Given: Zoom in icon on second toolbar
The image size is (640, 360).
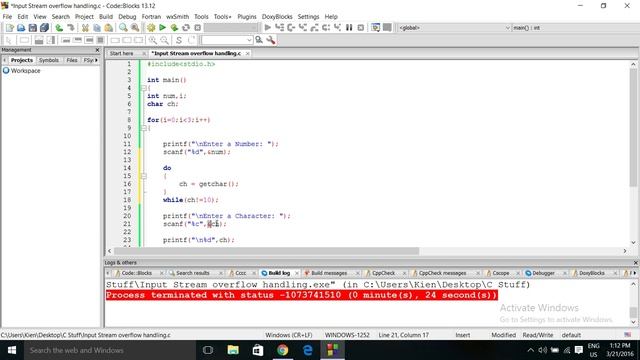Looking at the screenshot, I should [x=153, y=40].
